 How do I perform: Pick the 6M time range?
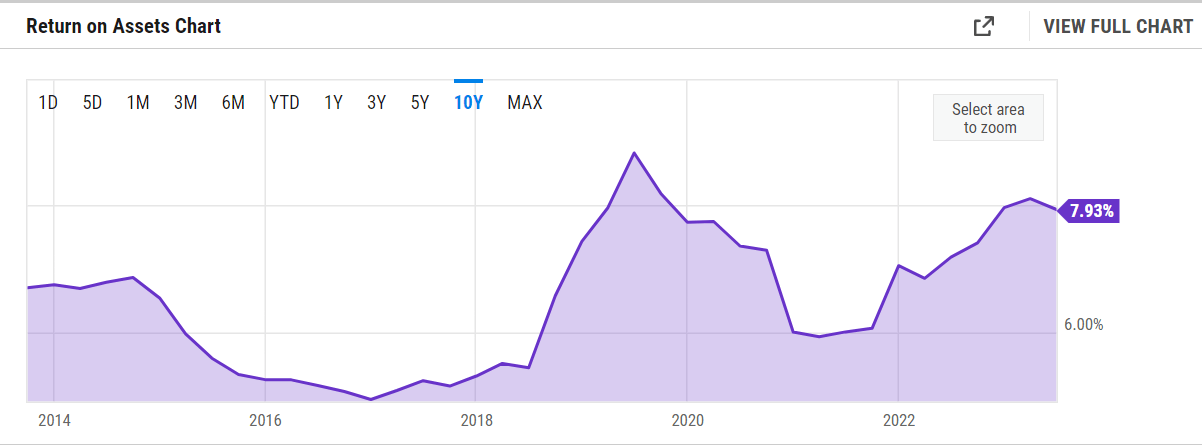233,102
